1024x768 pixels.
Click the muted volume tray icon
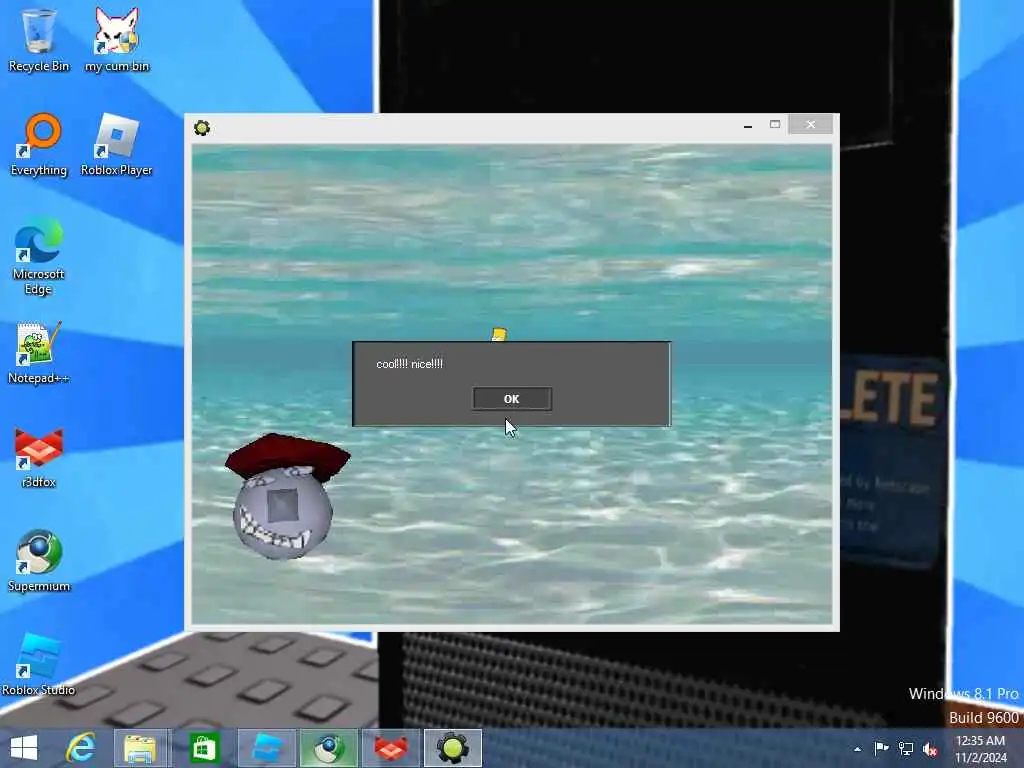pyautogui.click(x=931, y=749)
